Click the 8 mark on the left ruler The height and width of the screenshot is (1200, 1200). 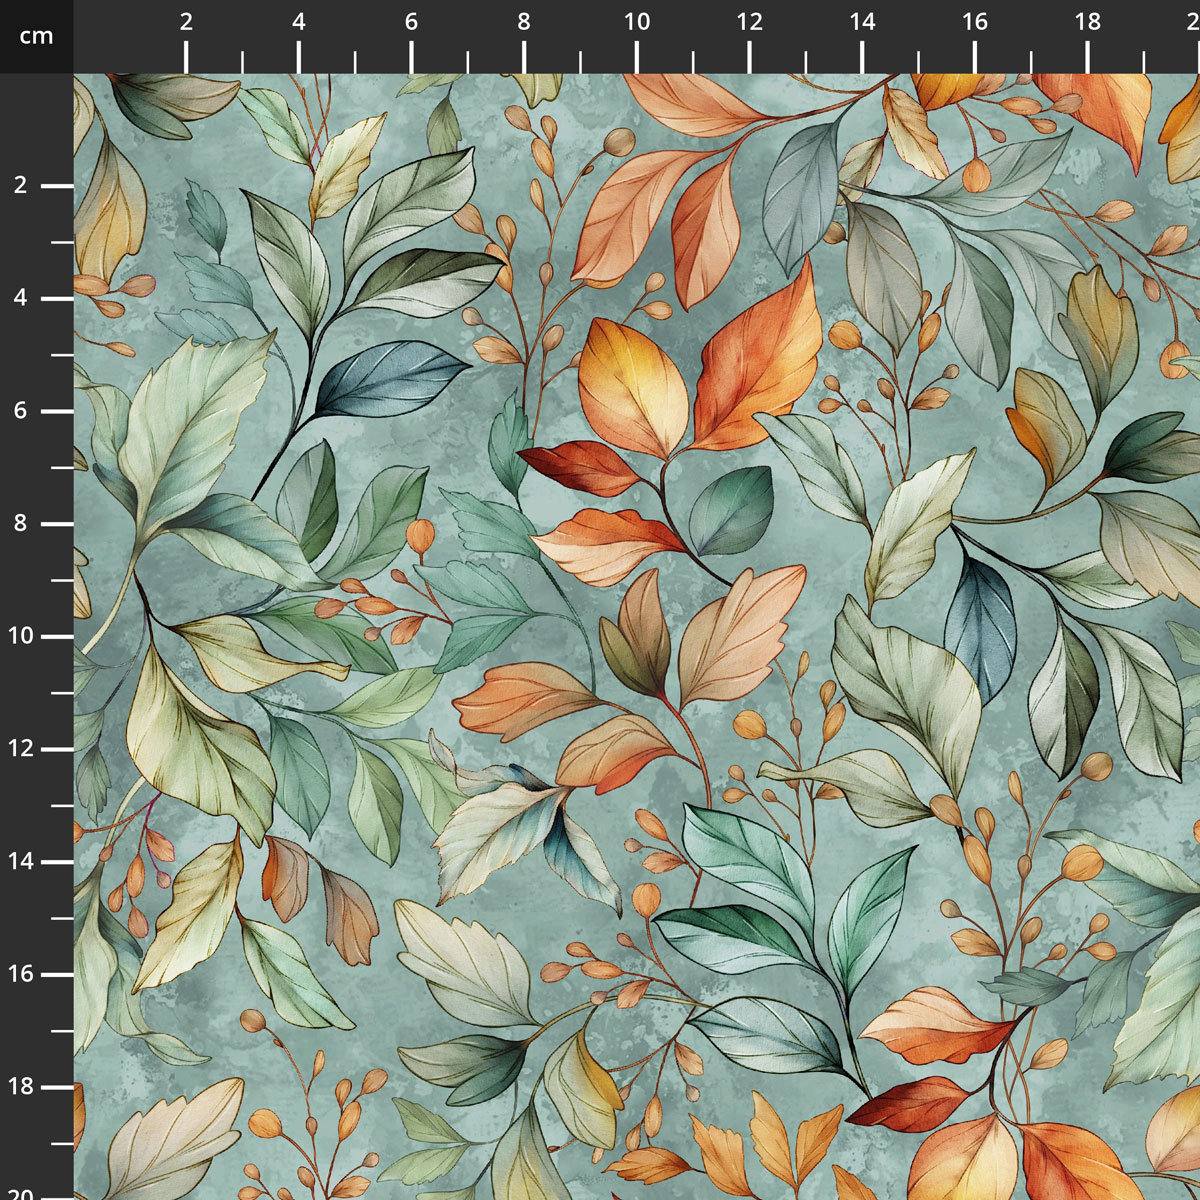click(x=22, y=523)
